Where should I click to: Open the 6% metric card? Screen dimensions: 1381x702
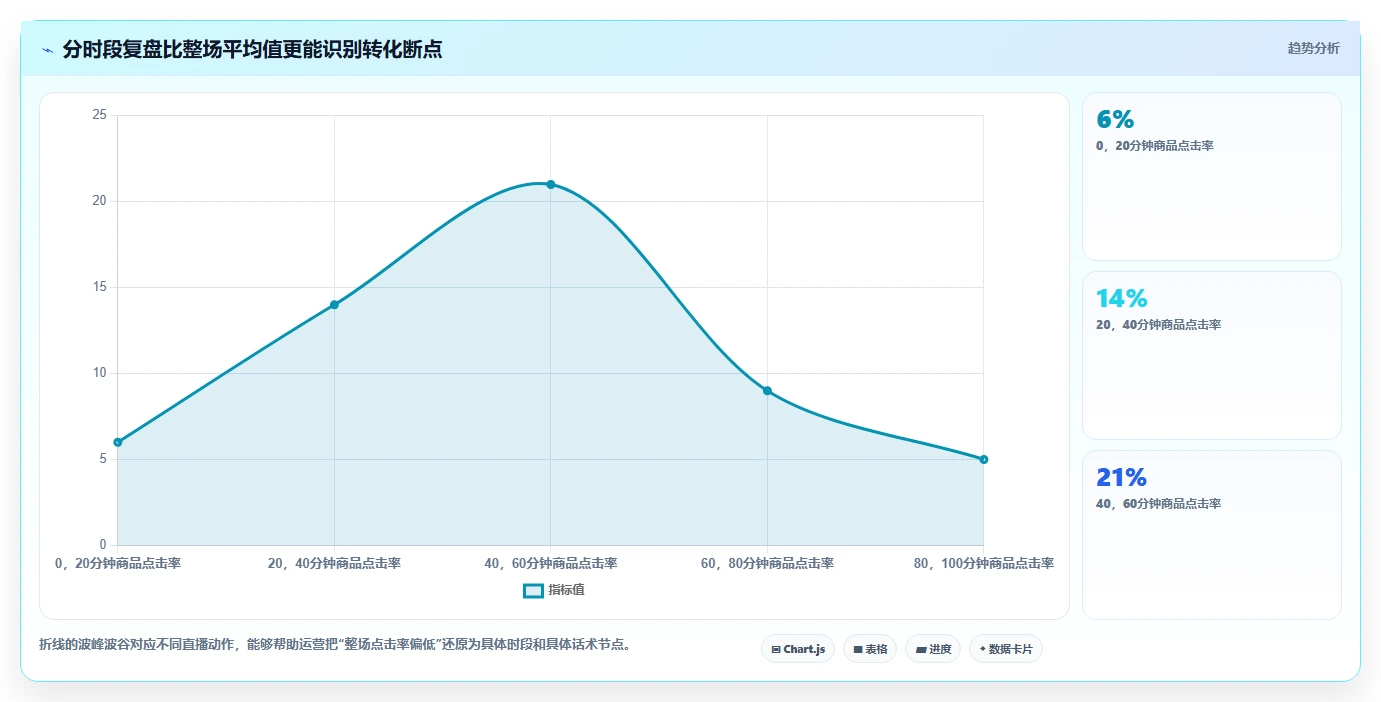point(1211,177)
